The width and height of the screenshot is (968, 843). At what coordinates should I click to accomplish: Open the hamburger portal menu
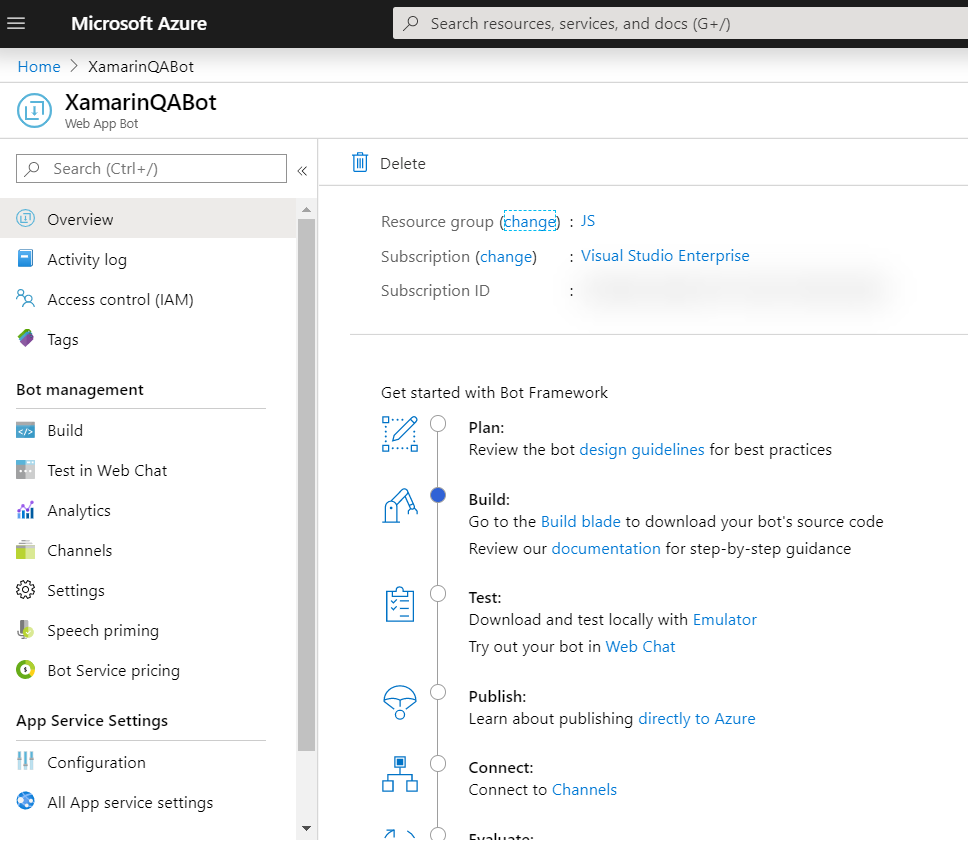16,23
